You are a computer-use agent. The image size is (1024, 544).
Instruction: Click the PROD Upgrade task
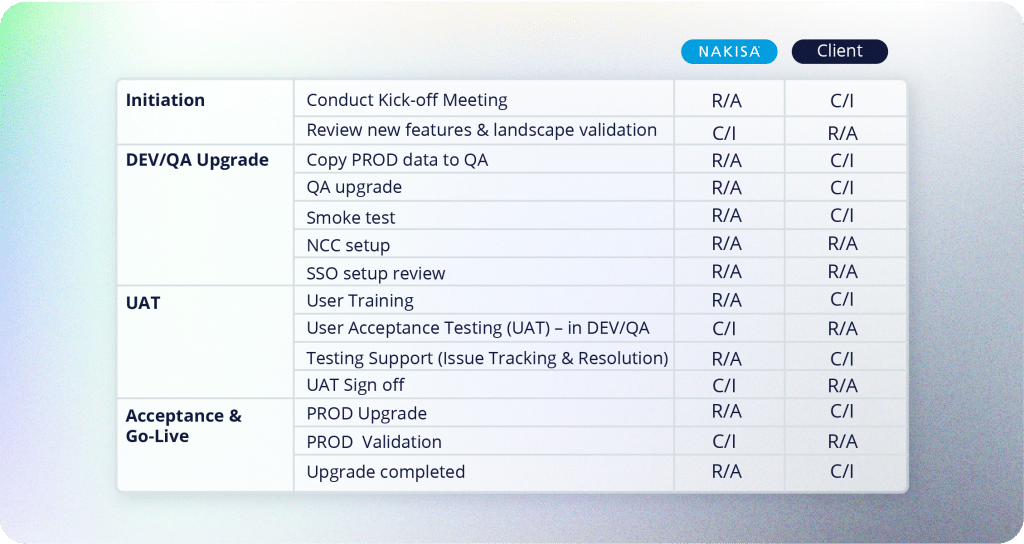(x=366, y=413)
